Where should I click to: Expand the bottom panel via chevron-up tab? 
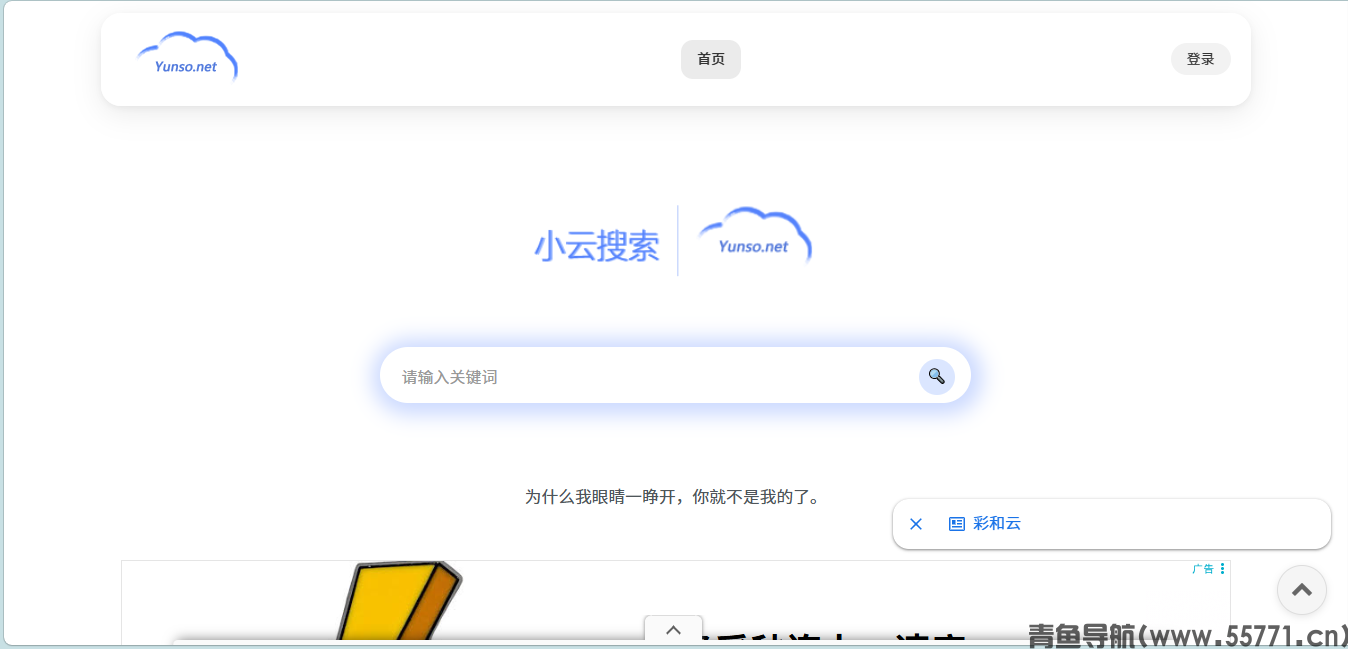[x=673, y=630]
